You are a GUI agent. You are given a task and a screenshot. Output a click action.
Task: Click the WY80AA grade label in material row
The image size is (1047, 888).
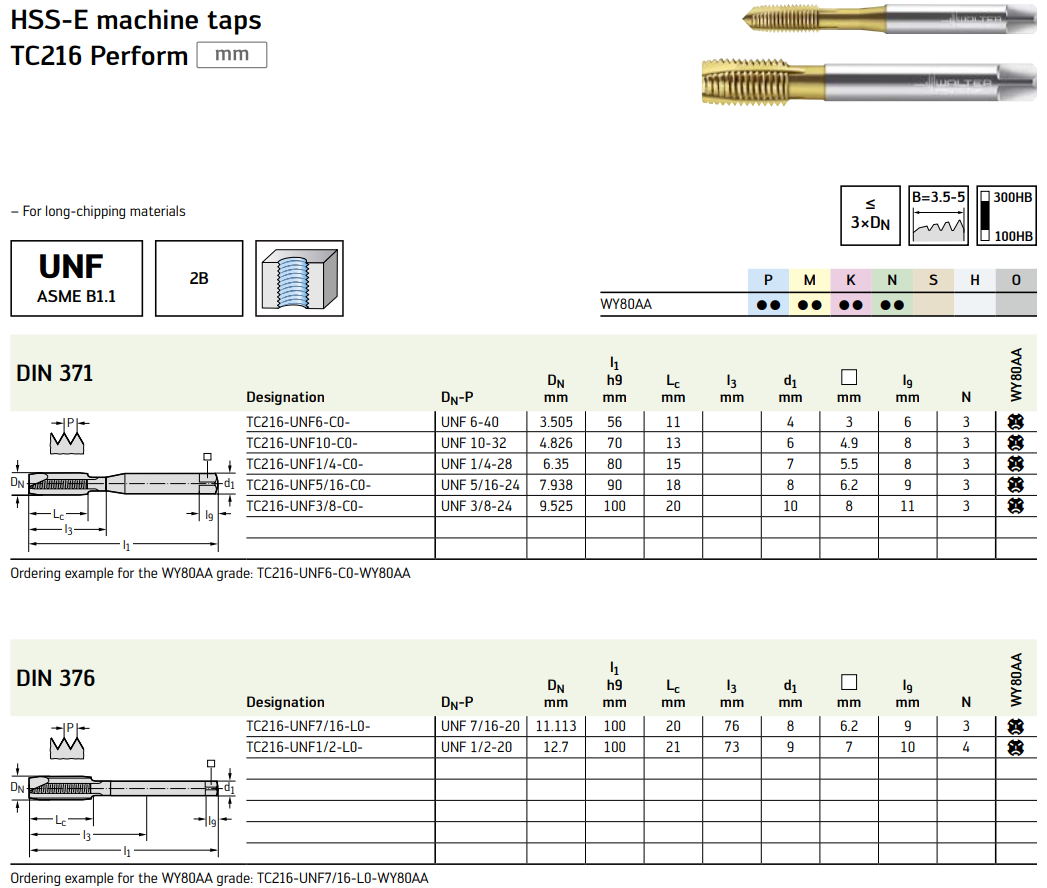tap(626, 304)
